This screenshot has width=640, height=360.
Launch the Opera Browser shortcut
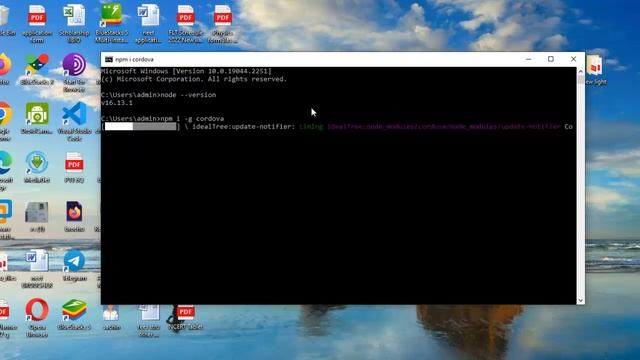click(x=37, y=318)
